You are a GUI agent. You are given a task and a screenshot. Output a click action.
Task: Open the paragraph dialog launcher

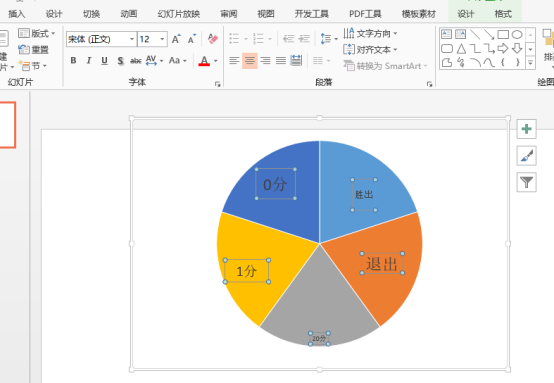(429, 84)
